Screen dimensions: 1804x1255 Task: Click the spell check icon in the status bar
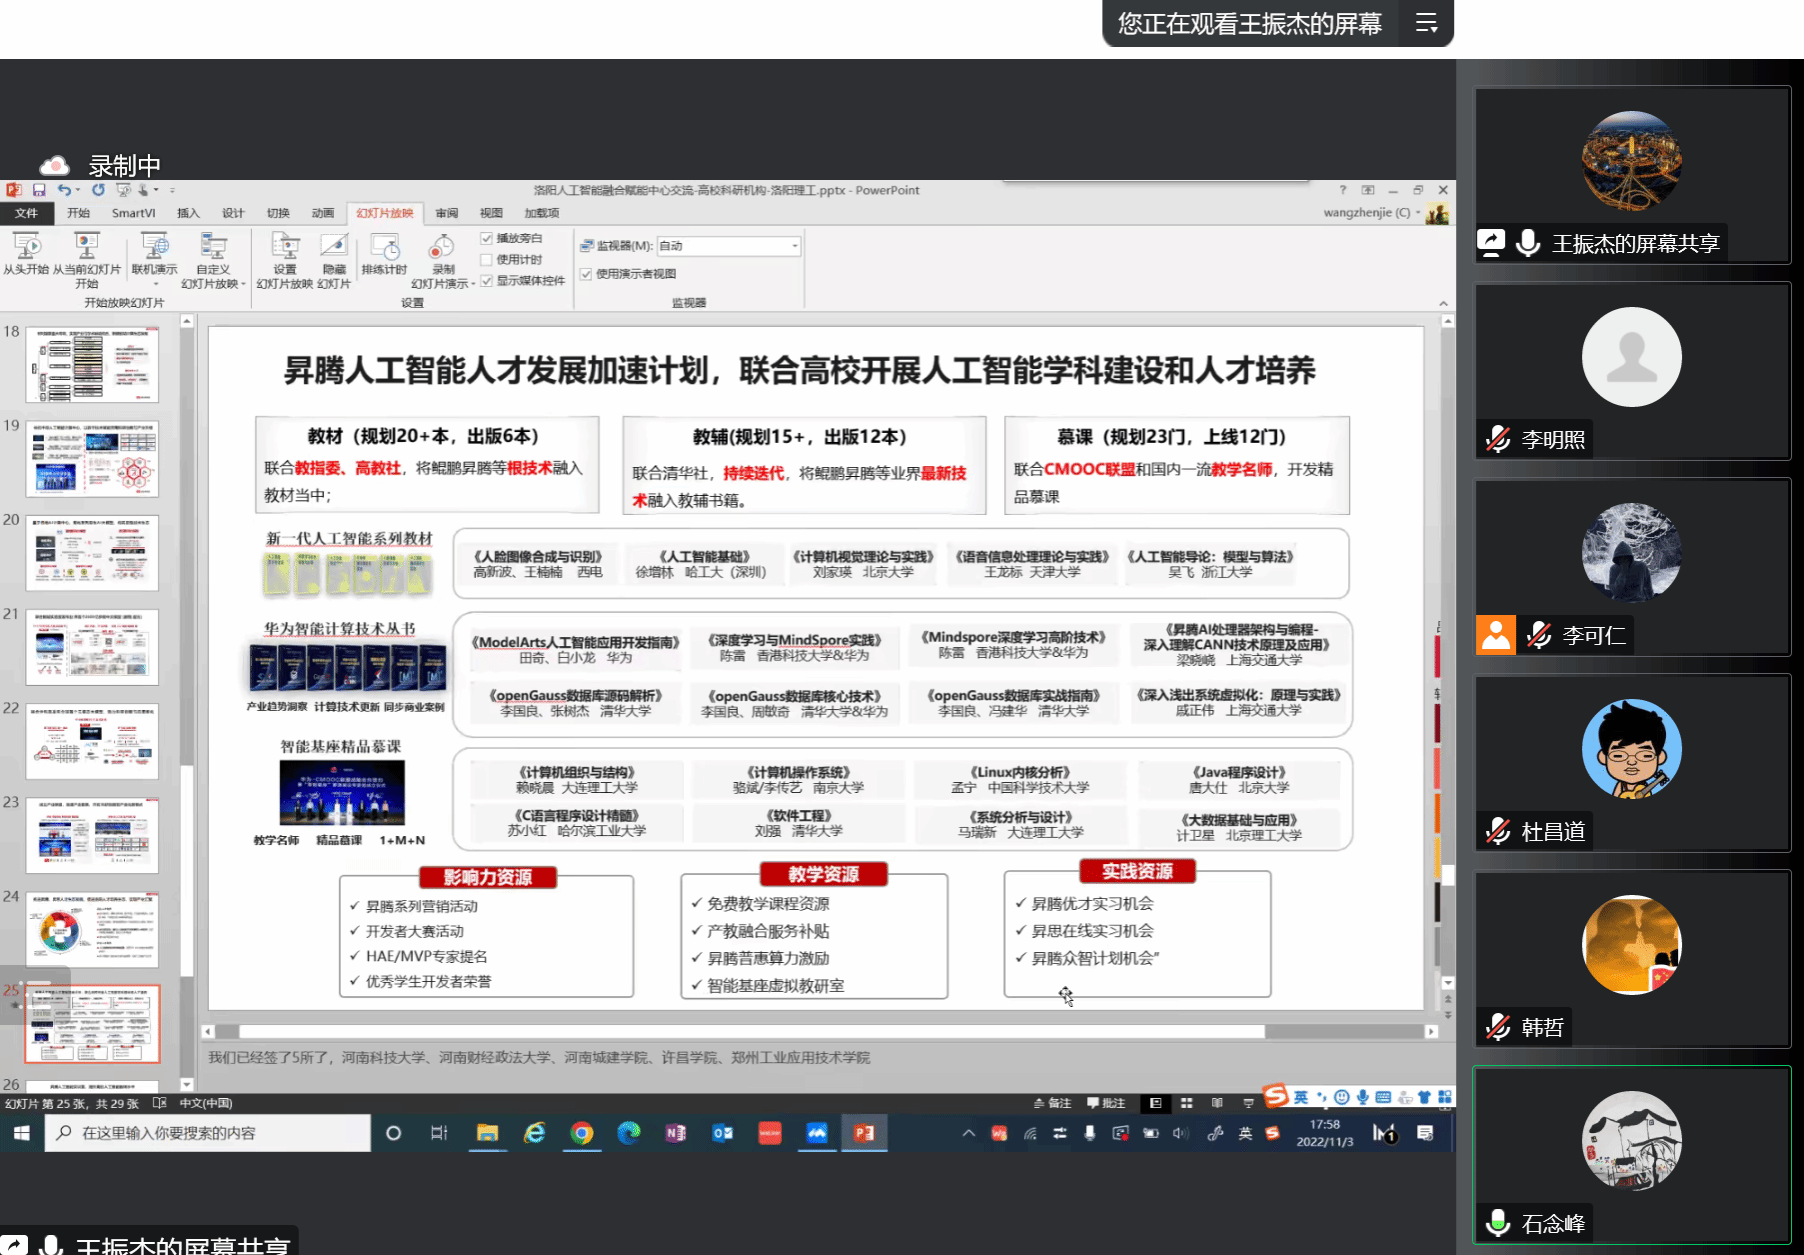pyautogui.click(x=160, y=1103)
